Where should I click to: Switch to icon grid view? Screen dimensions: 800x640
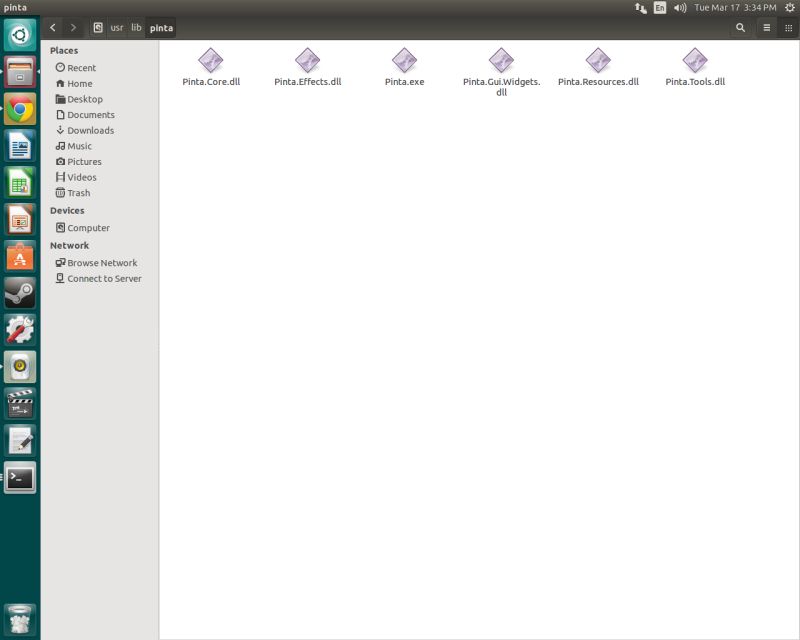789,28
